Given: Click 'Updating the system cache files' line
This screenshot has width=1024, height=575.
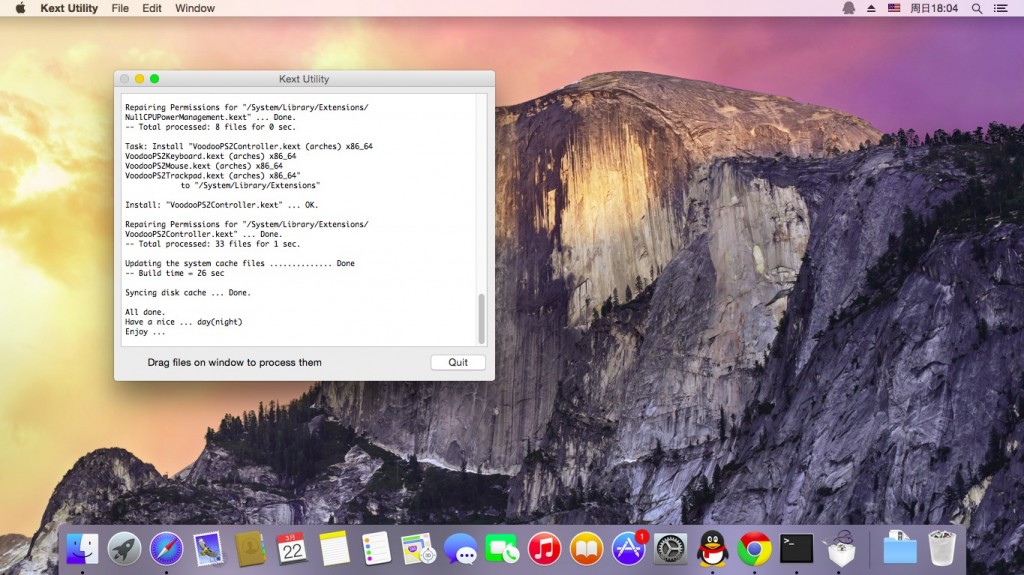Looking at the screenshot, I should point(240,263).
